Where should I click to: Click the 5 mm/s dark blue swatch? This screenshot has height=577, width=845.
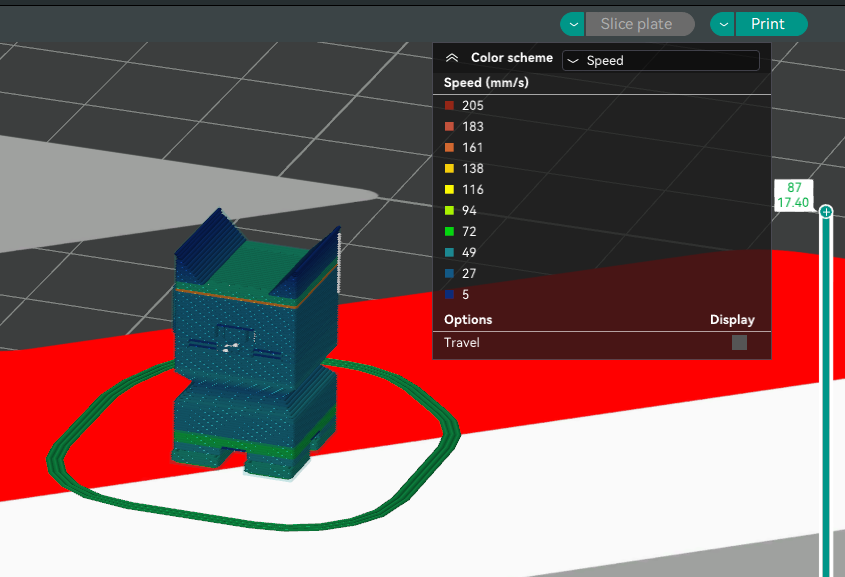(449, 295)
